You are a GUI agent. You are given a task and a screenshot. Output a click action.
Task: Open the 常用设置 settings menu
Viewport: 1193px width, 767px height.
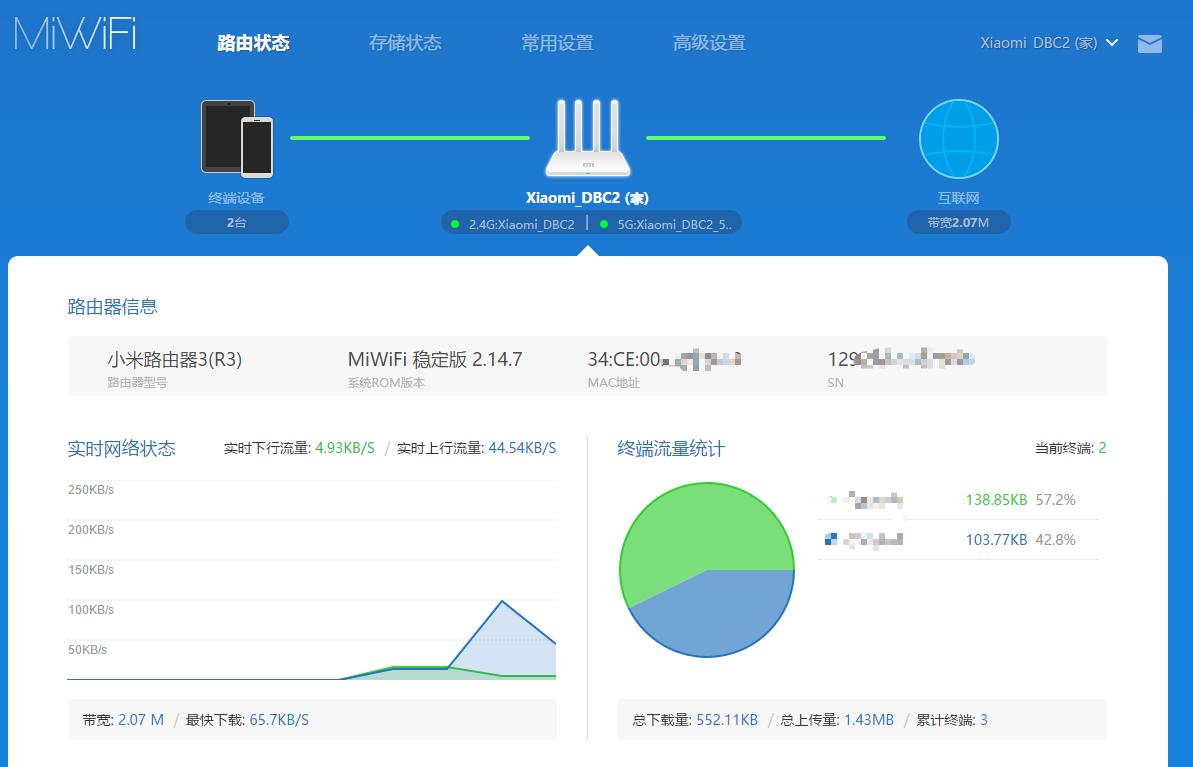coord(556,43)
